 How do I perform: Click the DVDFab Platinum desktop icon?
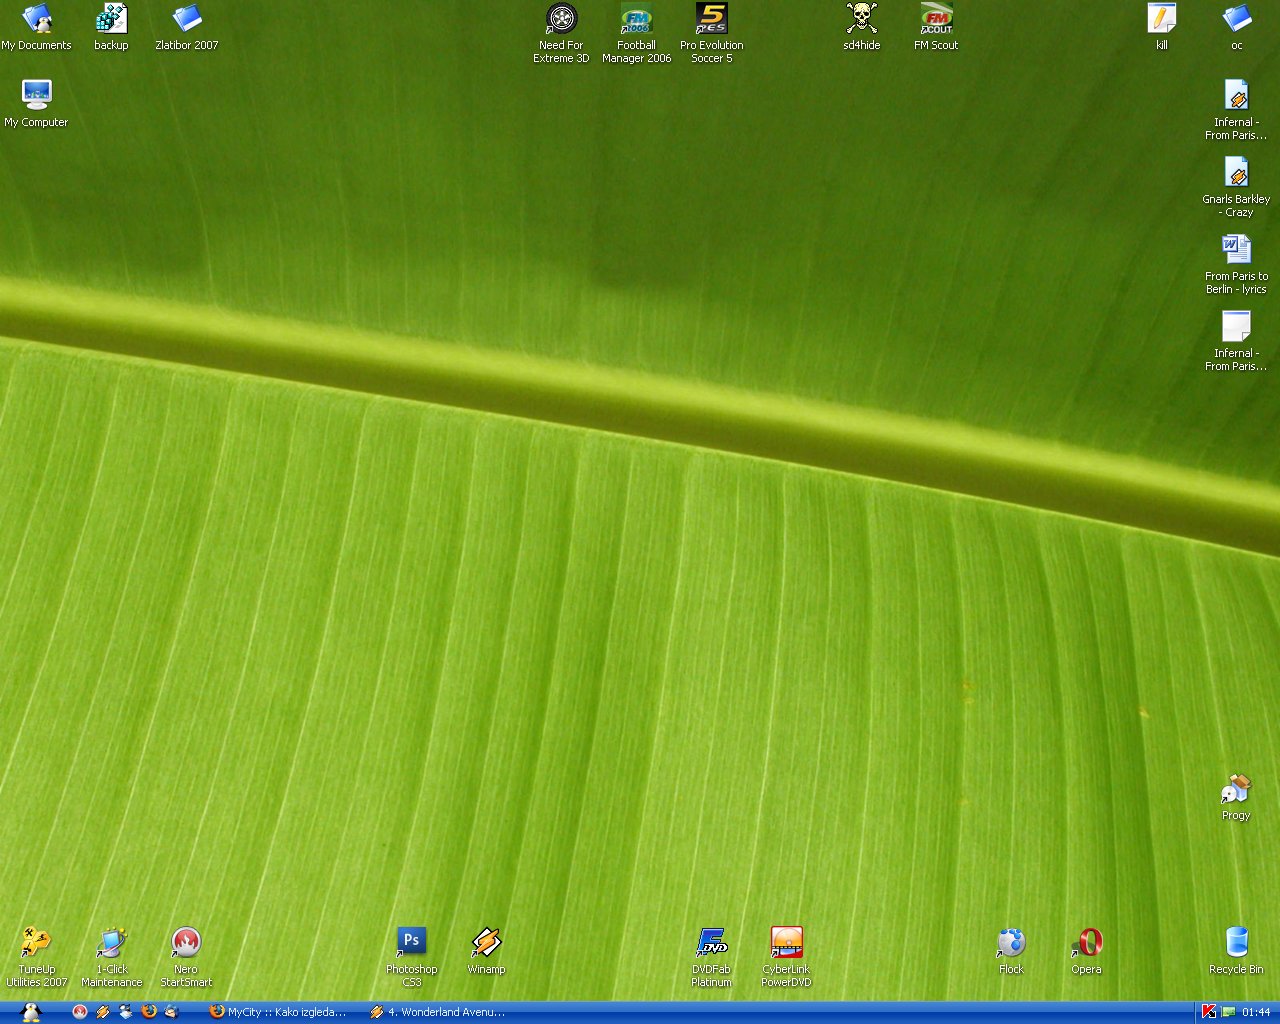(711, 942)
